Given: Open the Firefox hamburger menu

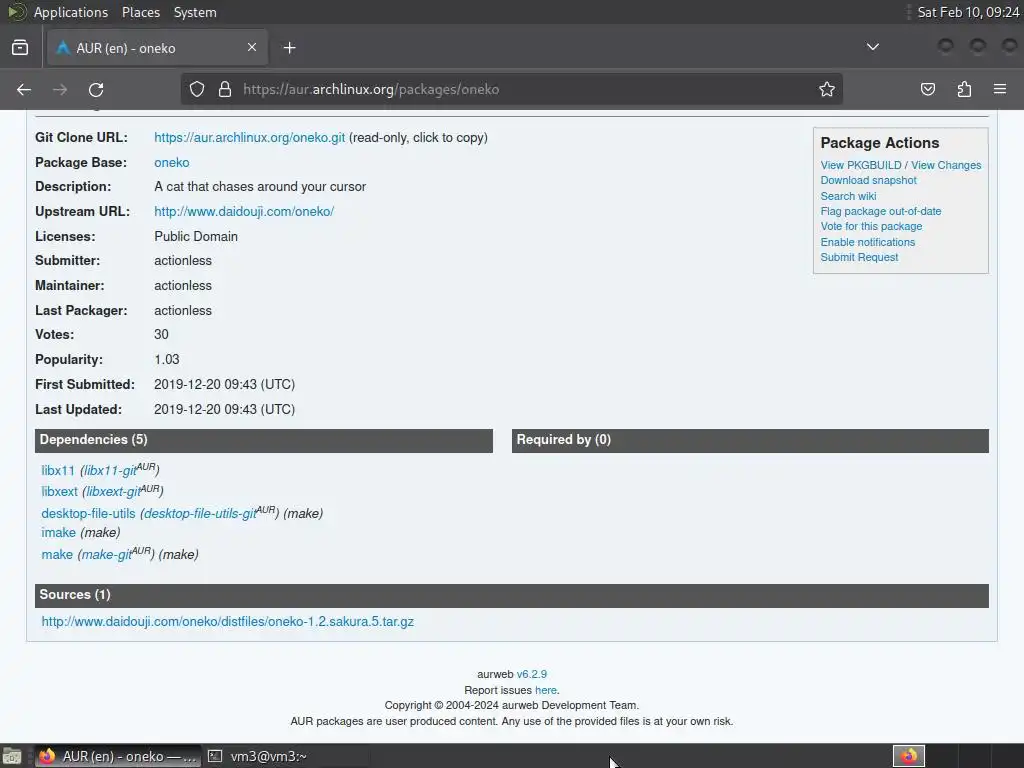Looking at the screenshot, I should [1000, 89].
